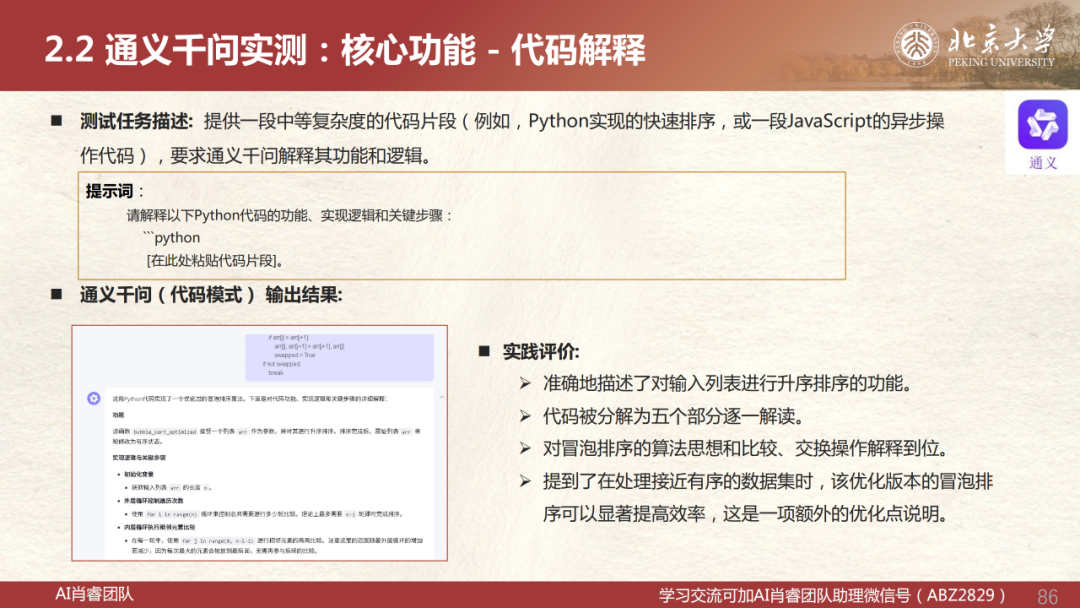
Task: Click the 'AI肖睿团队' footer text
Action: (94, 594)
